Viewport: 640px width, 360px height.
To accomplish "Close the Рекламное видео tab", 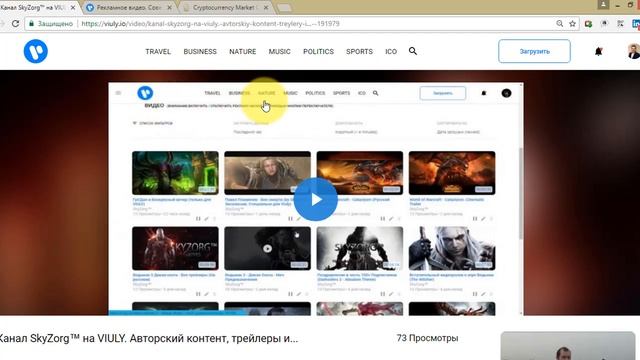I will (x=170, y=8).
